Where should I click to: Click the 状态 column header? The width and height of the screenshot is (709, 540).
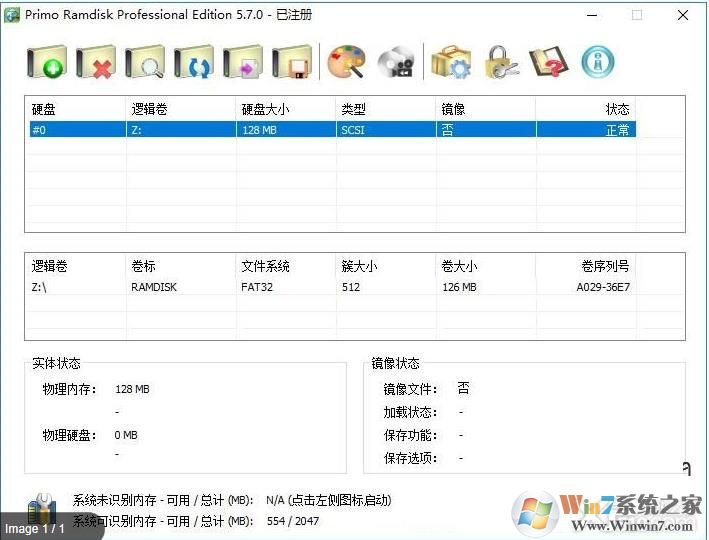click(x=617, y=109)
